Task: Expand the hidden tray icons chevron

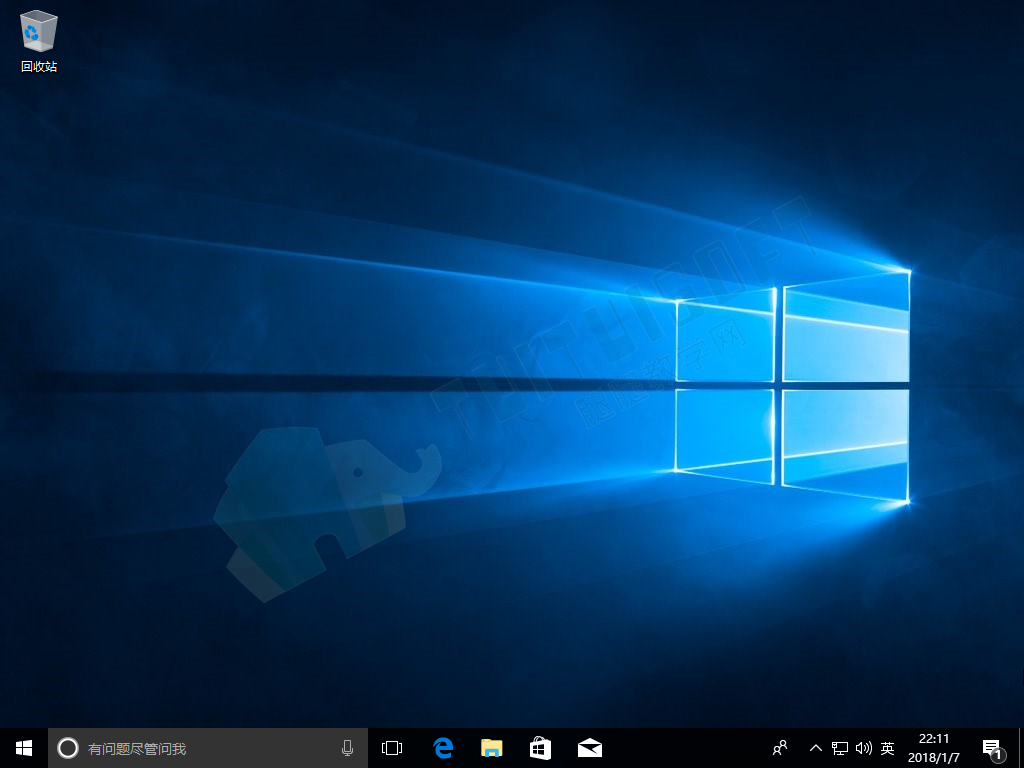Action: click(x=816, y=748)
